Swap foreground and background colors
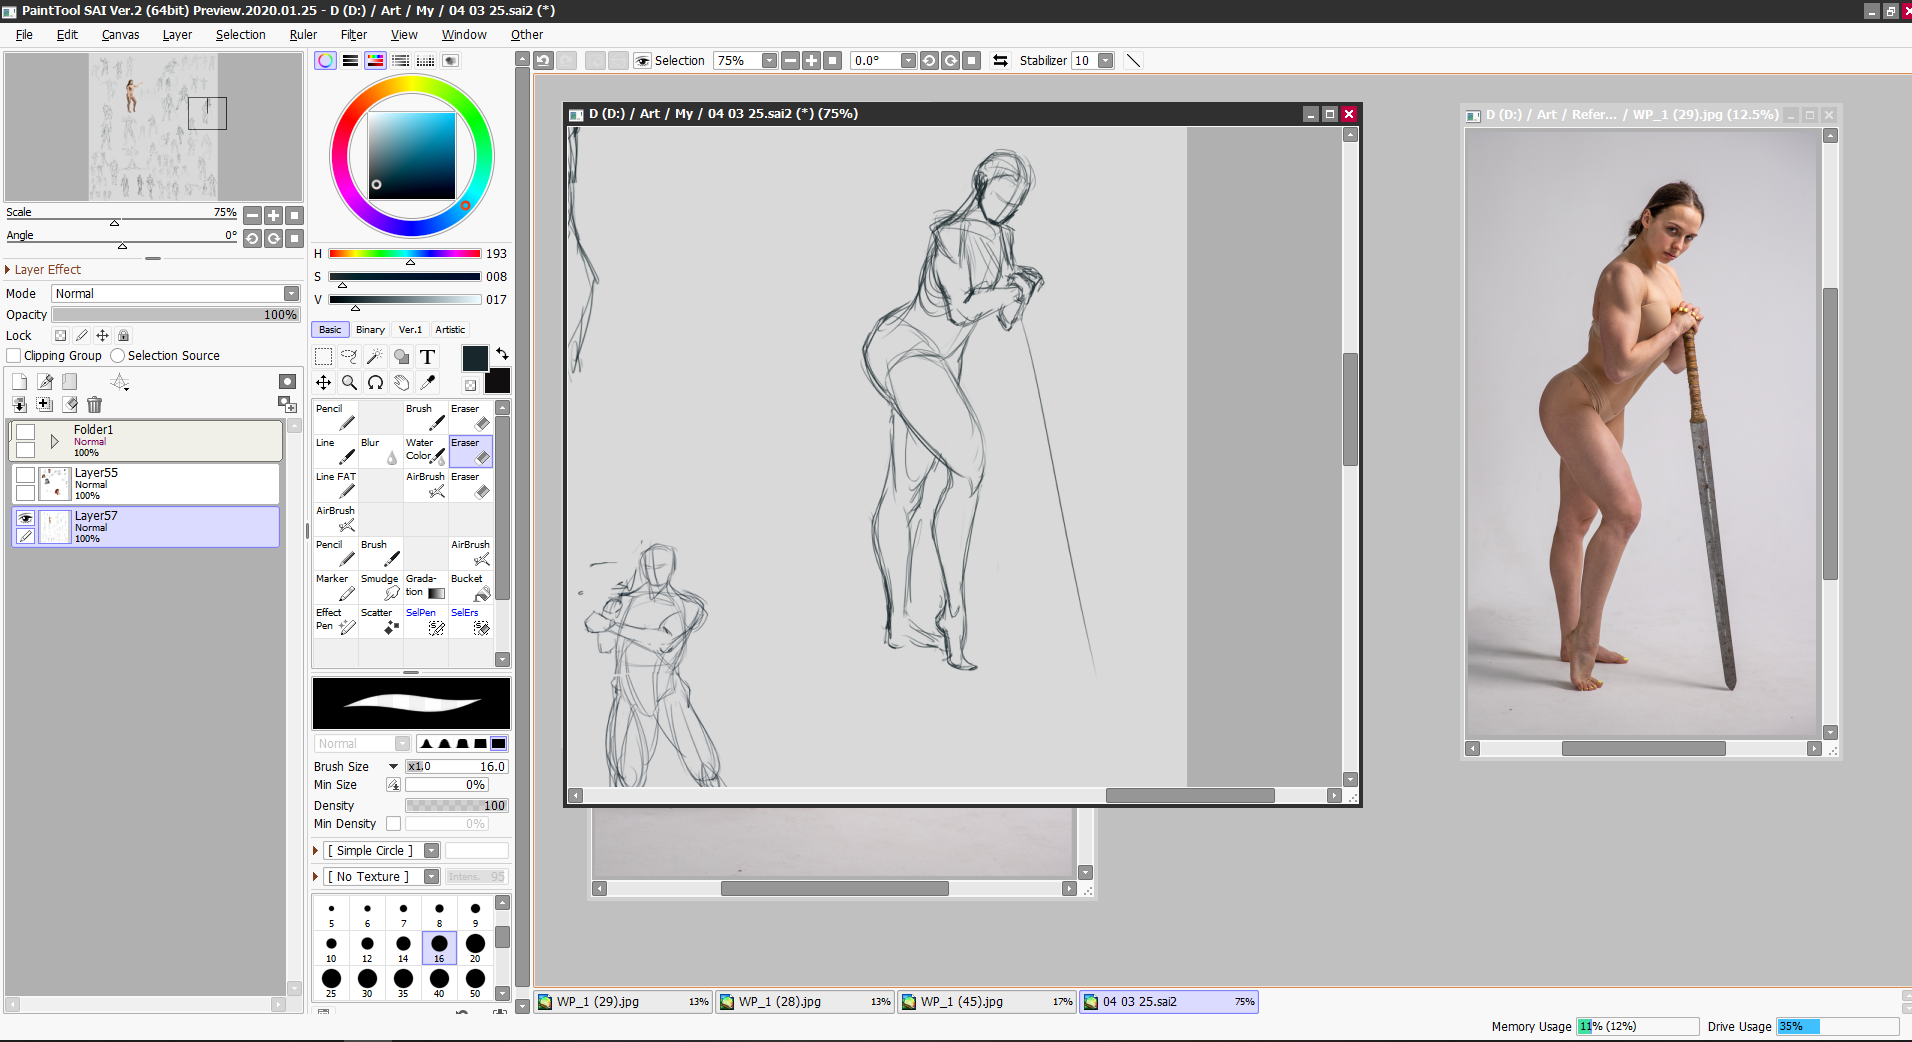The image size is (1912, 1042). pyautogui.click(x=502, y=354)
